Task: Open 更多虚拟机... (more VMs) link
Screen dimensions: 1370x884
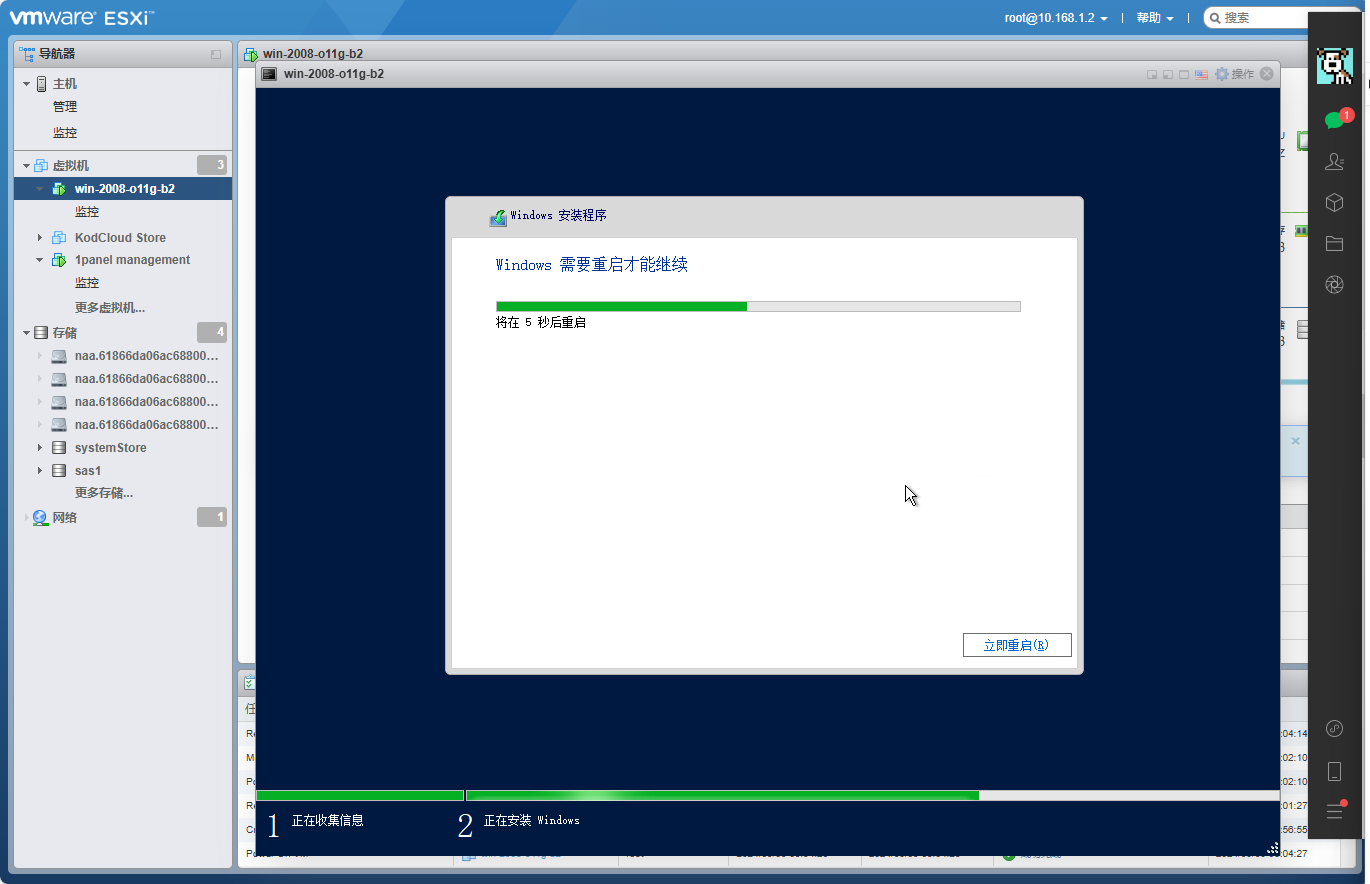Action: [x=110, y=308]
